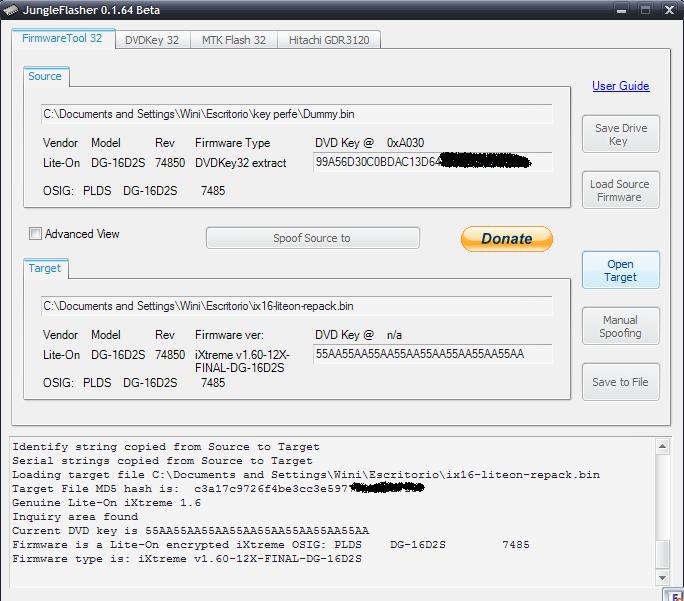Click the Target OSIG 'PLDS' text
Viewport: 684px width, 601px height.
click(x=97, y=383)
